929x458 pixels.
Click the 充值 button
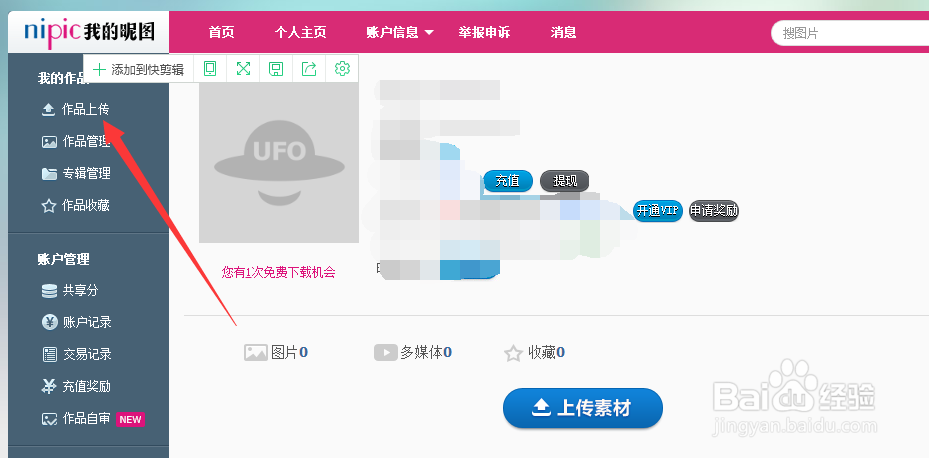pos(508,181)
